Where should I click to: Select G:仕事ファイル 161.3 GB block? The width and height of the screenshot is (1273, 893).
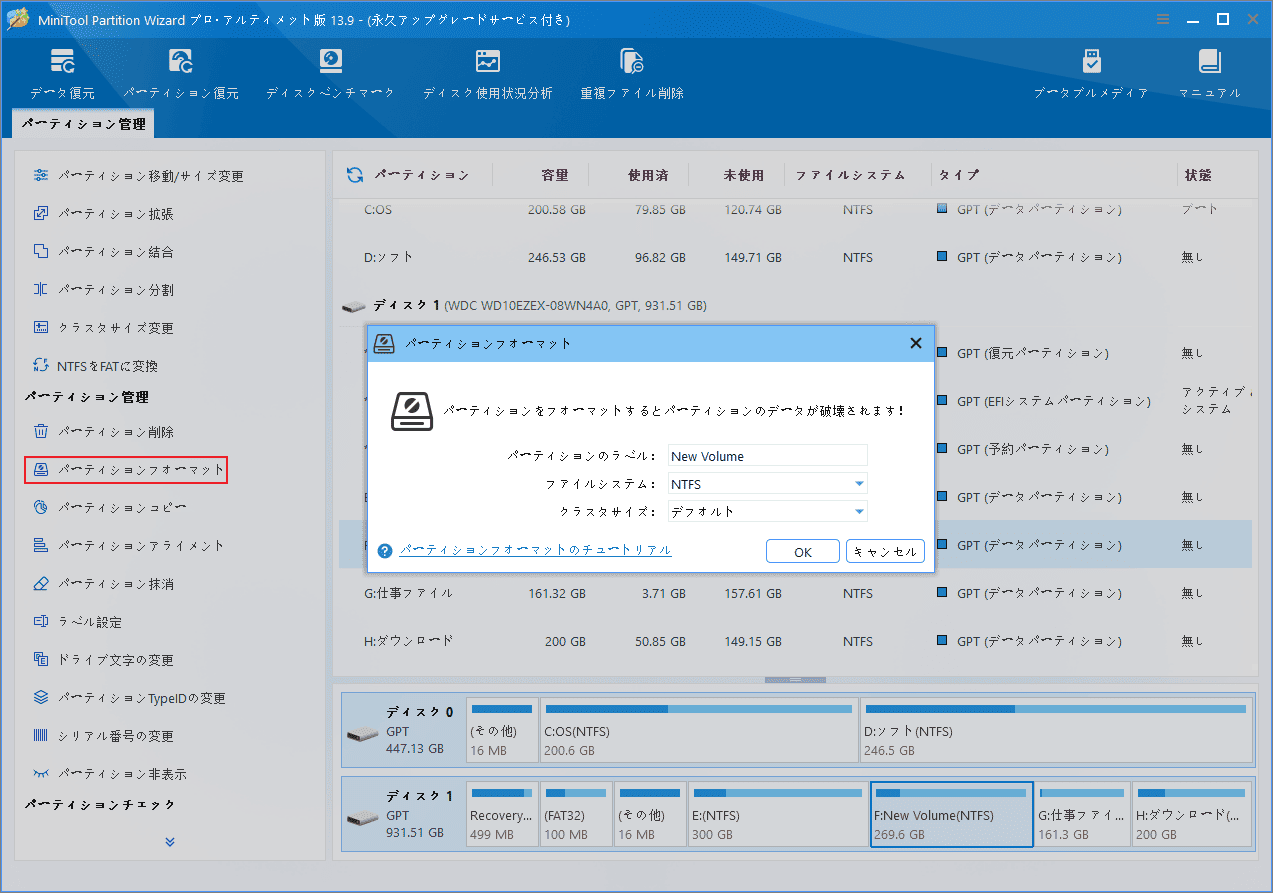tap(1083, 814)
